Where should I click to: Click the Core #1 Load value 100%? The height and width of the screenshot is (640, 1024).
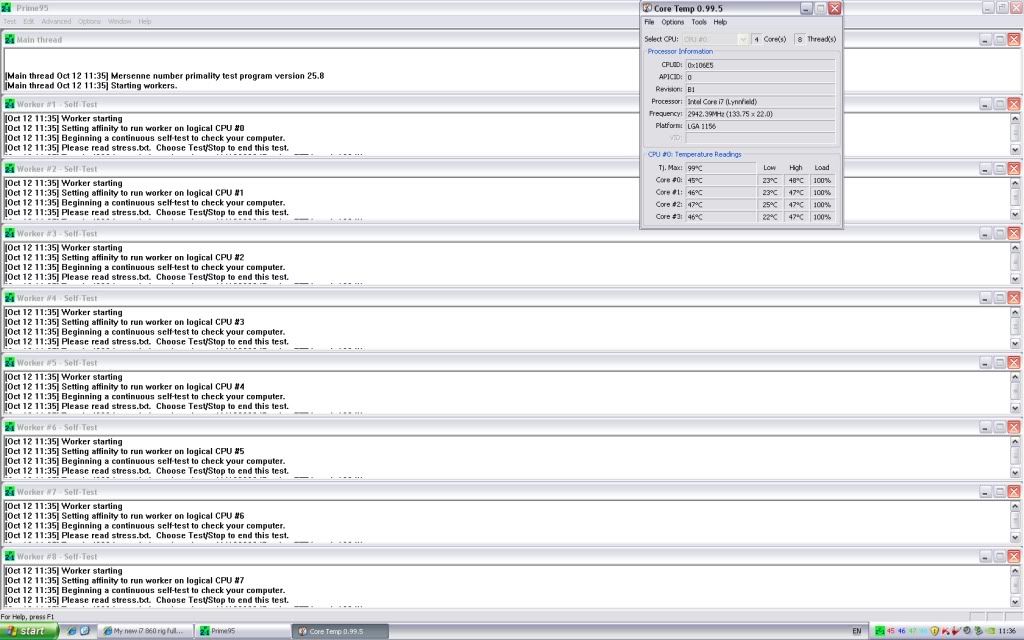822,193
